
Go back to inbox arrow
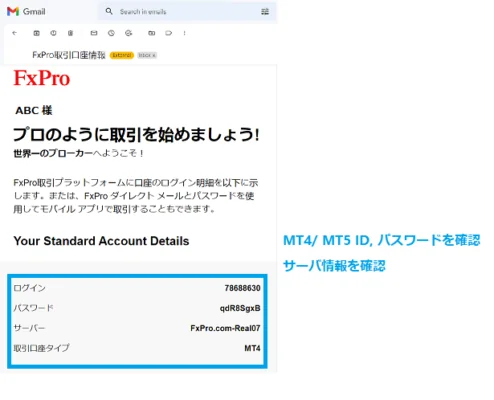[x=14, y=33]
